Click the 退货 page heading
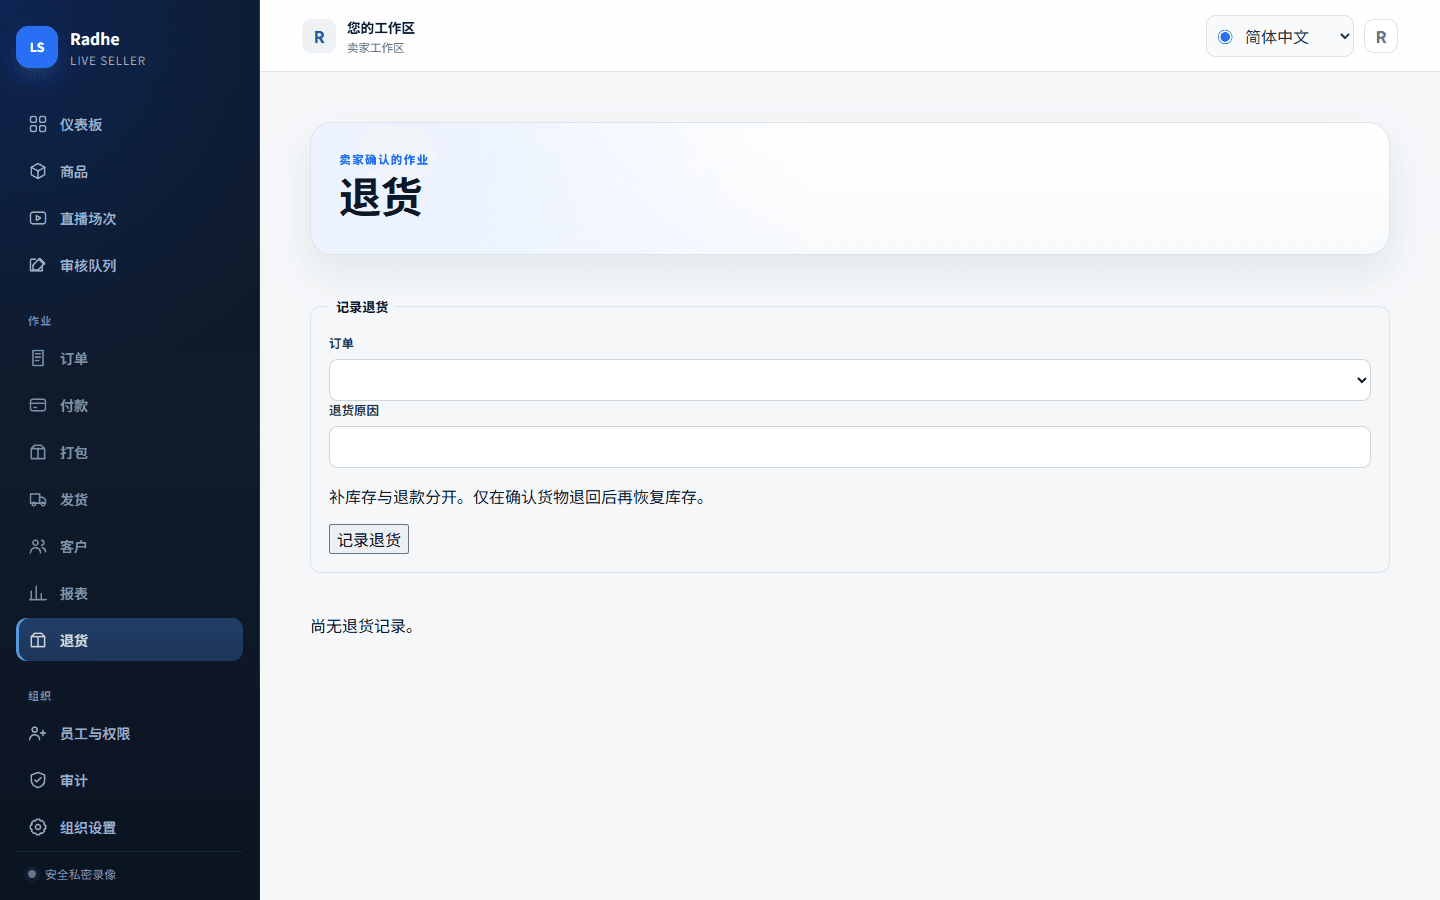 (380, 197)
